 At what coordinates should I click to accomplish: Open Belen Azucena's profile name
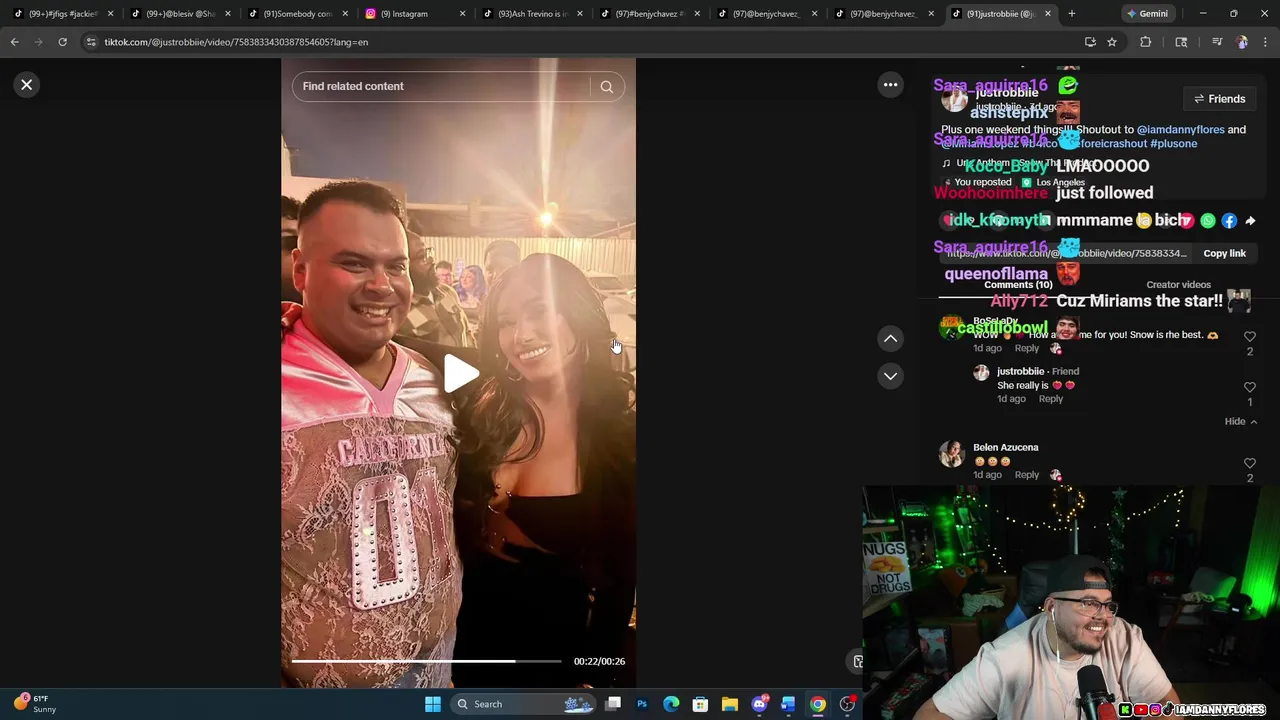coord(1006,447)
